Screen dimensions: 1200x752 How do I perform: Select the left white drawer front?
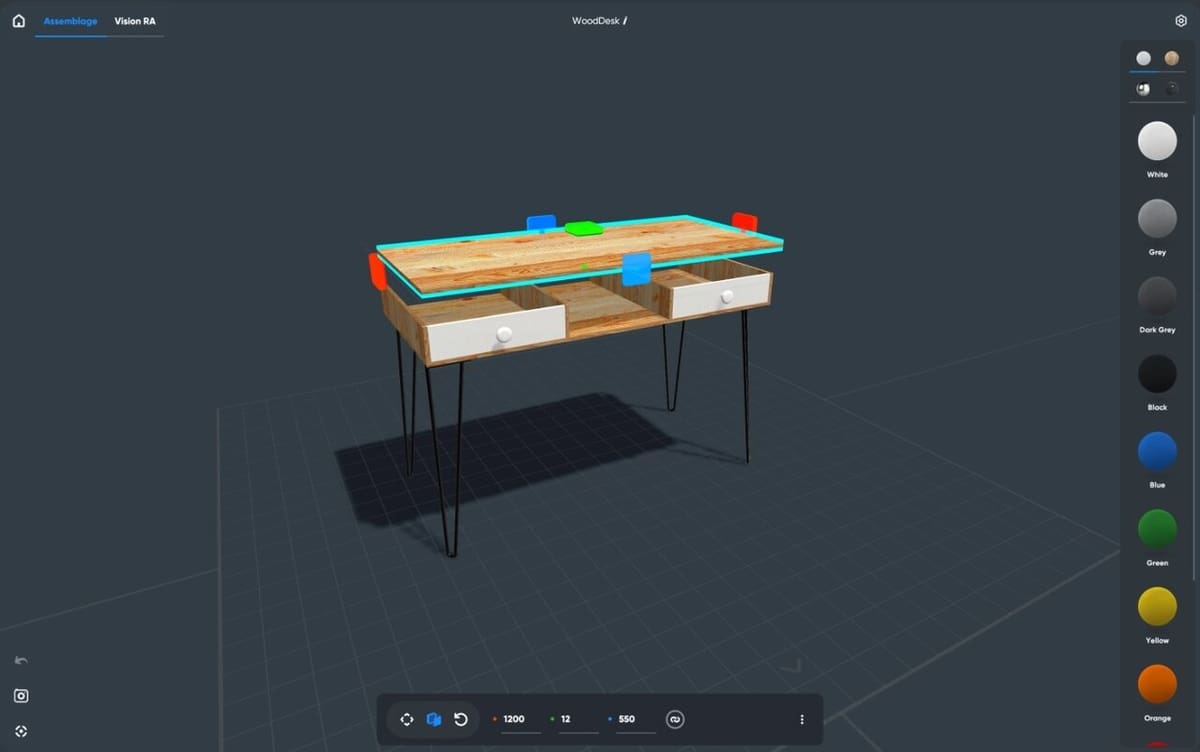click(x=496, y=334)
